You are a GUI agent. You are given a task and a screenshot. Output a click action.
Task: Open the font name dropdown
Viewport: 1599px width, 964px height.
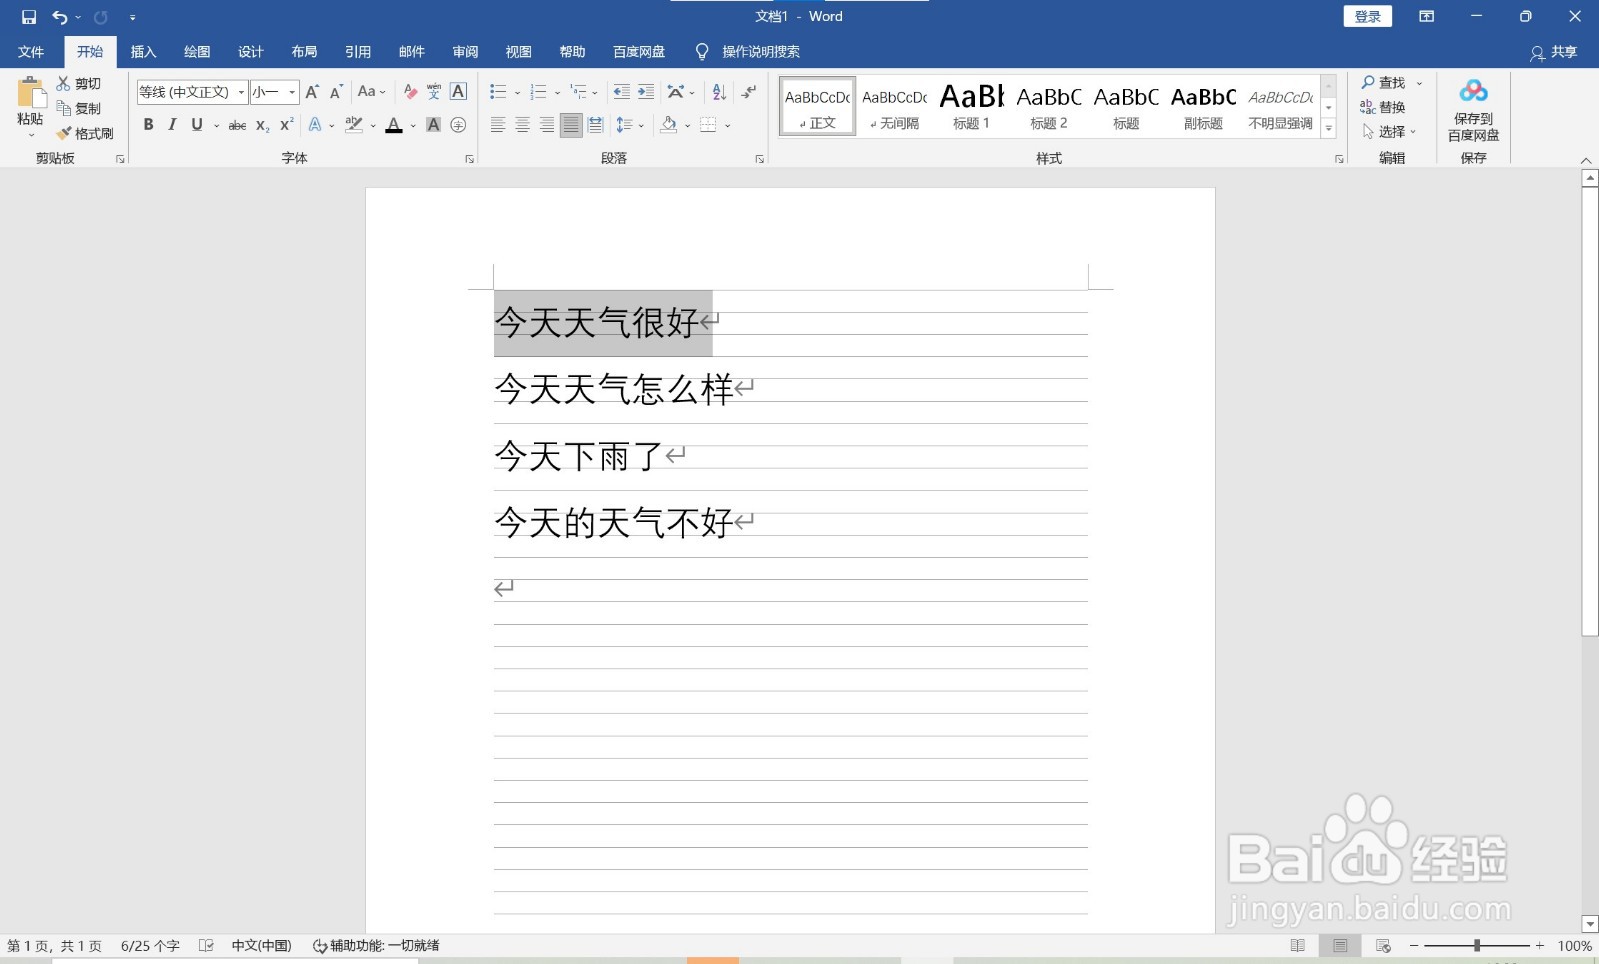[241, 92]
